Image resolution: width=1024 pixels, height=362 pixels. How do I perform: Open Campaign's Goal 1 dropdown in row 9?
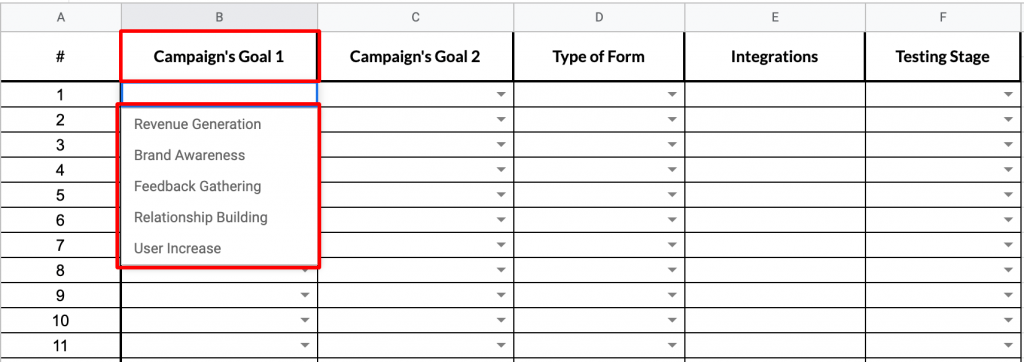(x=304, y=296)
